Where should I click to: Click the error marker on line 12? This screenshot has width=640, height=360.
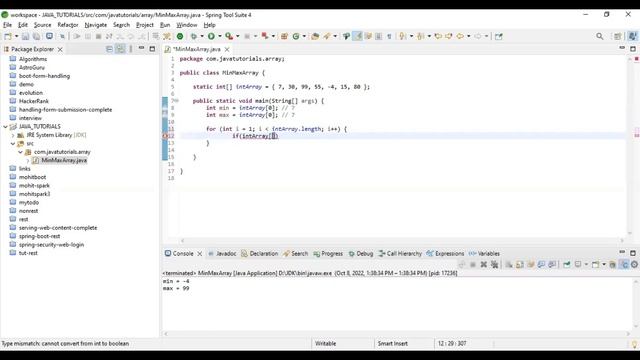(x=165, y=136)
